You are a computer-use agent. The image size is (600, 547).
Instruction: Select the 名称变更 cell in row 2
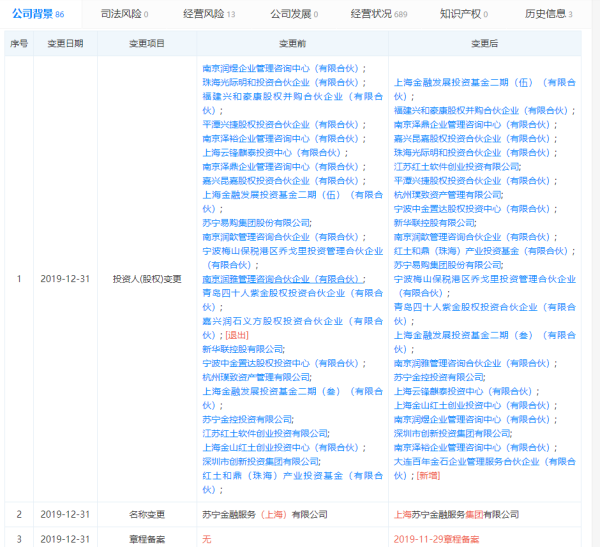pos(147,514)
